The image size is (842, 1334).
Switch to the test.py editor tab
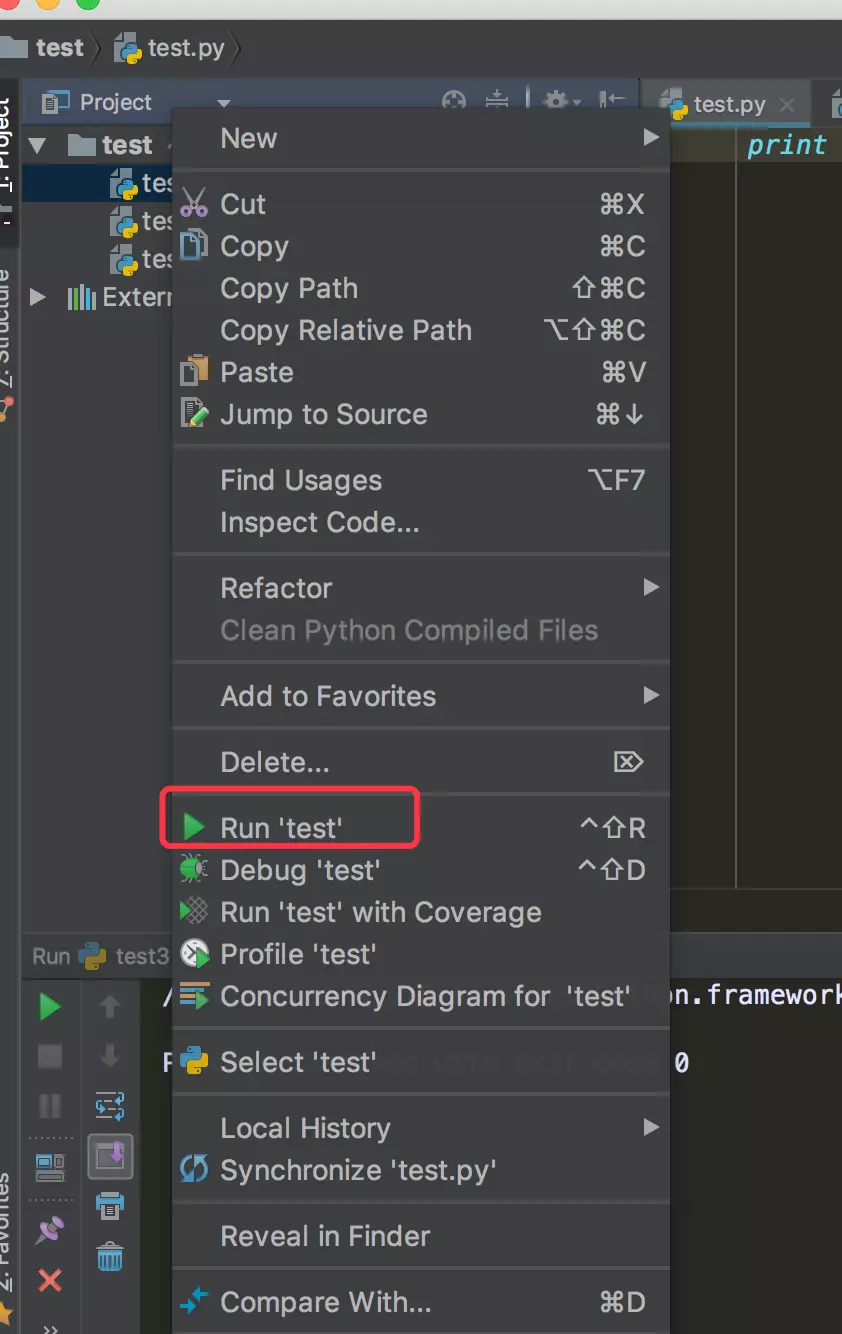[x=729, y=104]
